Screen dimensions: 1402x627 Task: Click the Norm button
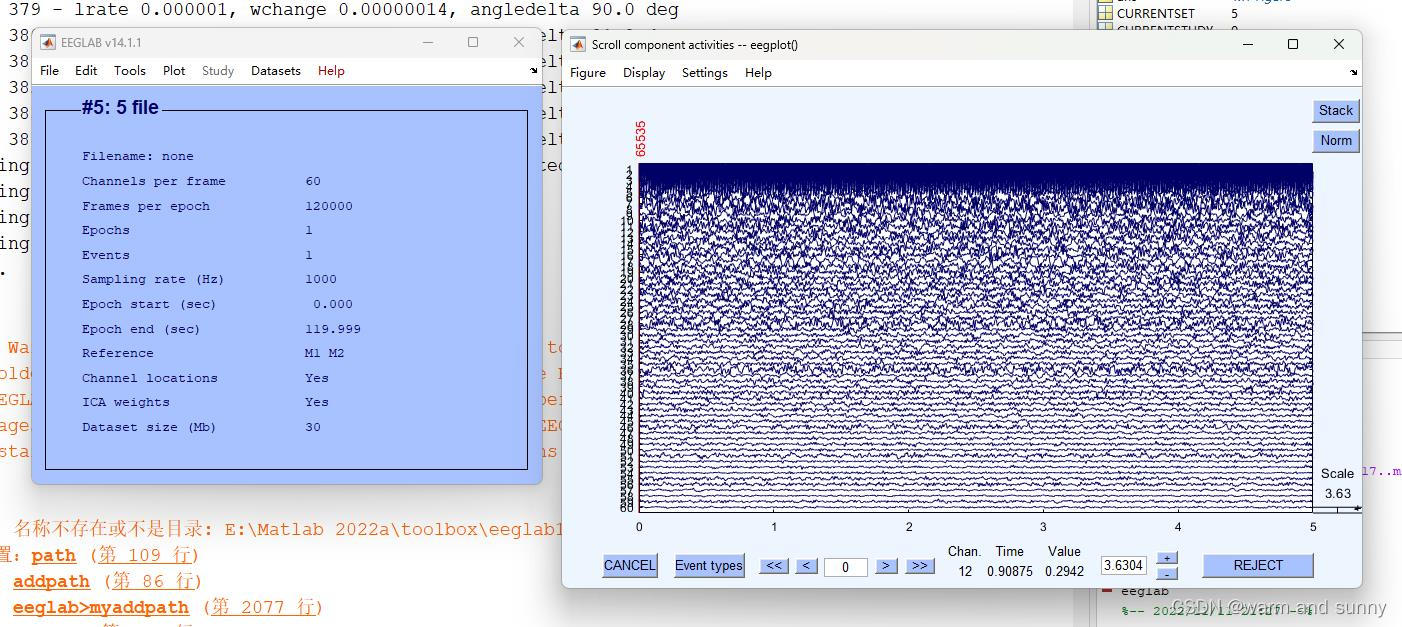point(1335,140)
